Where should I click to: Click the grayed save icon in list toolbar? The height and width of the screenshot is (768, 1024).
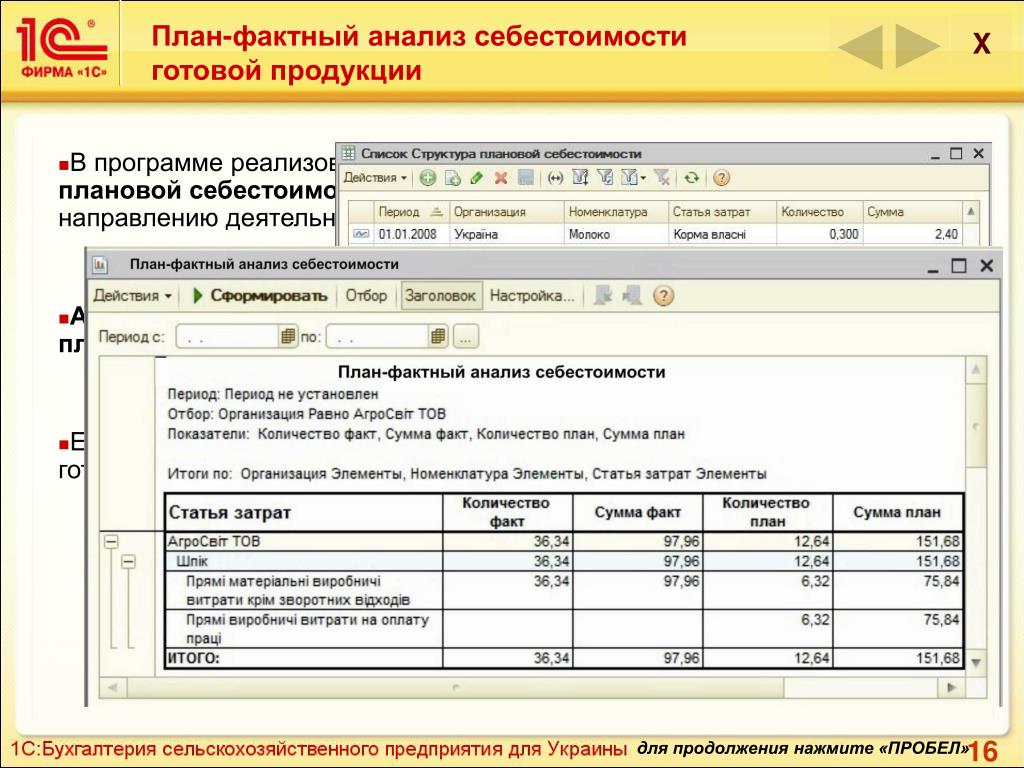[526, 178]
